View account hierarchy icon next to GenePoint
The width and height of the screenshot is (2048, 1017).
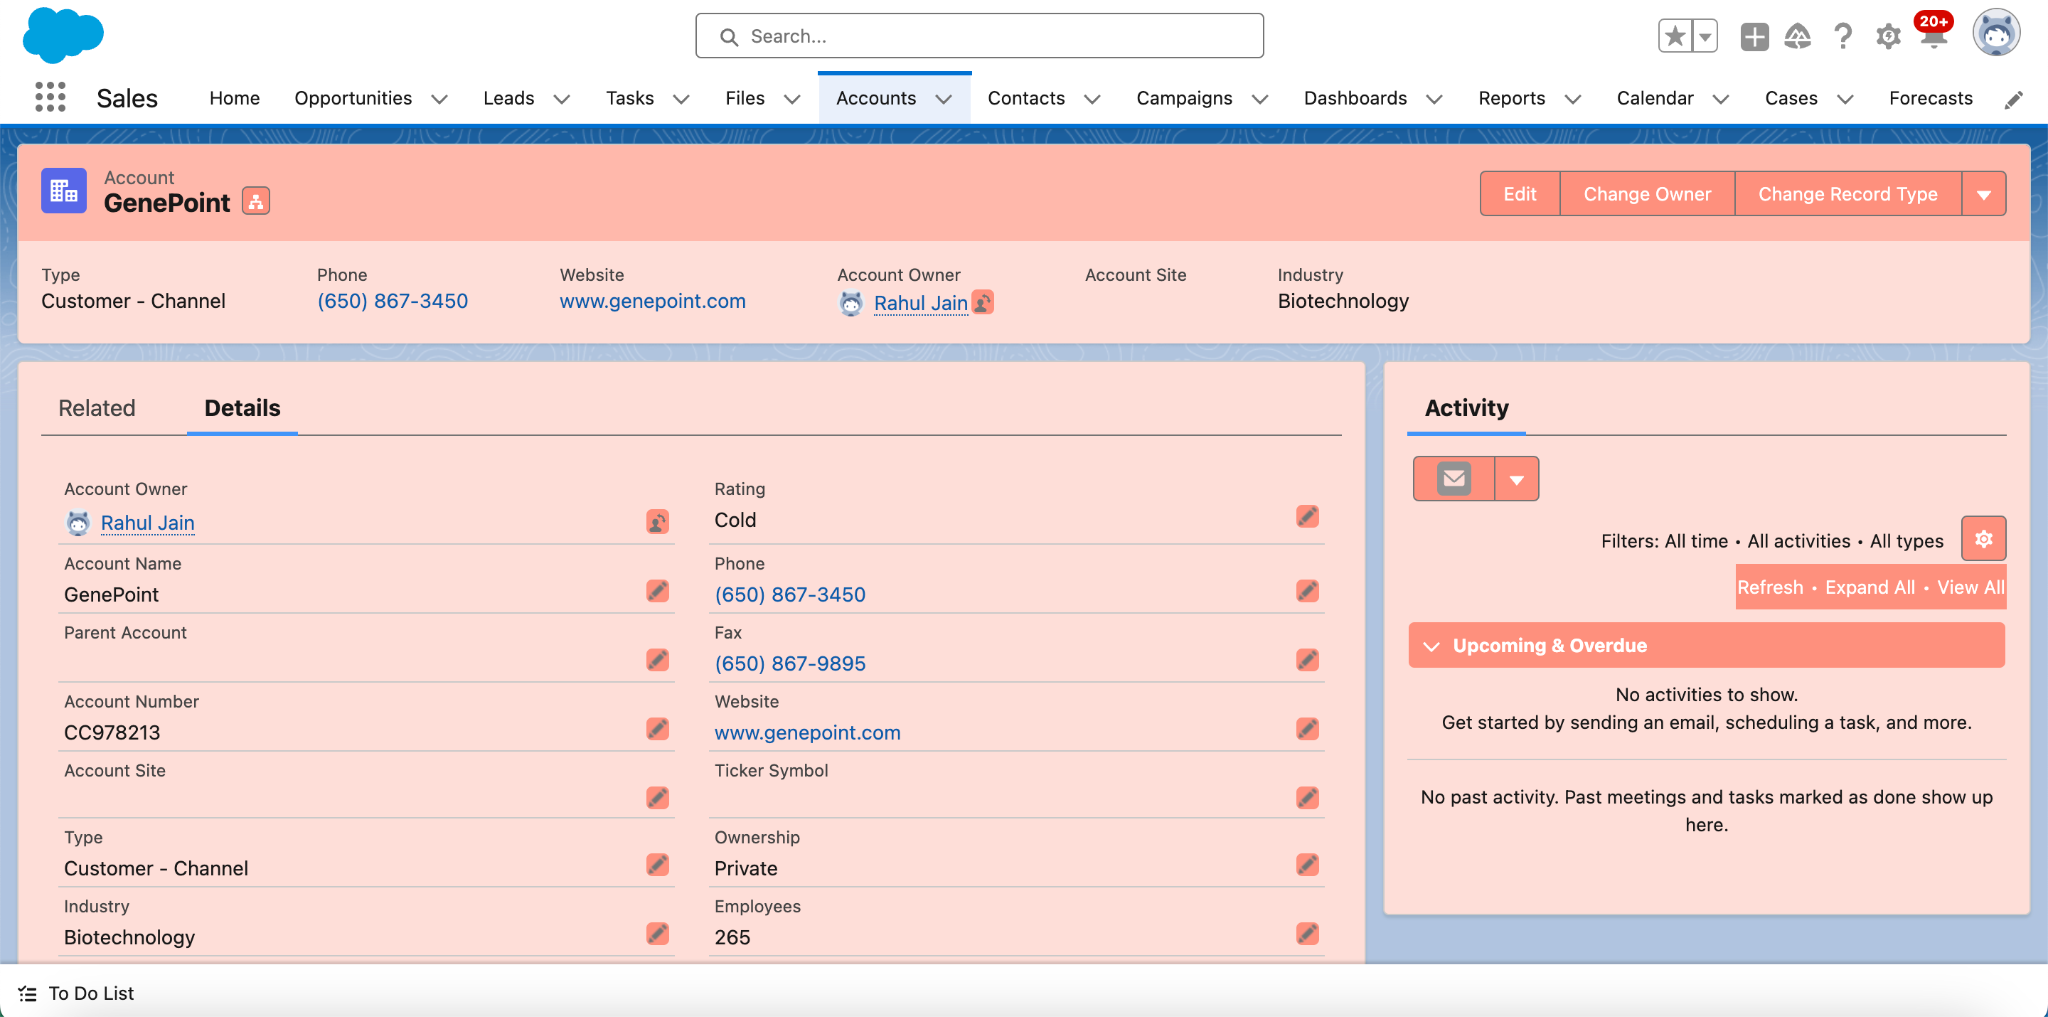pyautogui.click(x=256, y=202)
